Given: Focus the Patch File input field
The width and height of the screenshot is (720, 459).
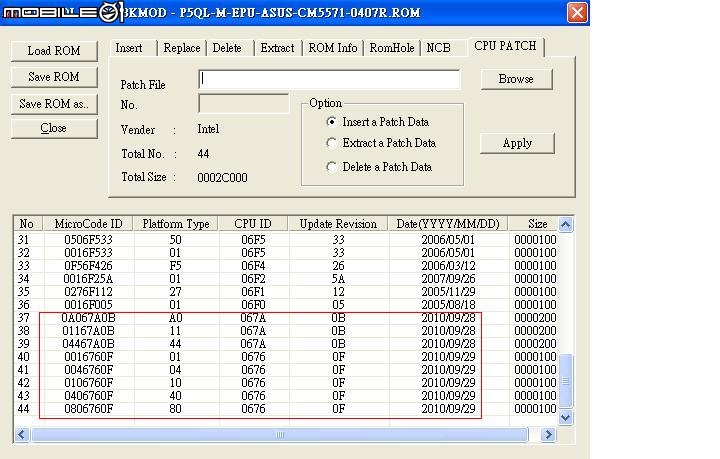Looking at the screenshot, I should 329,79.
